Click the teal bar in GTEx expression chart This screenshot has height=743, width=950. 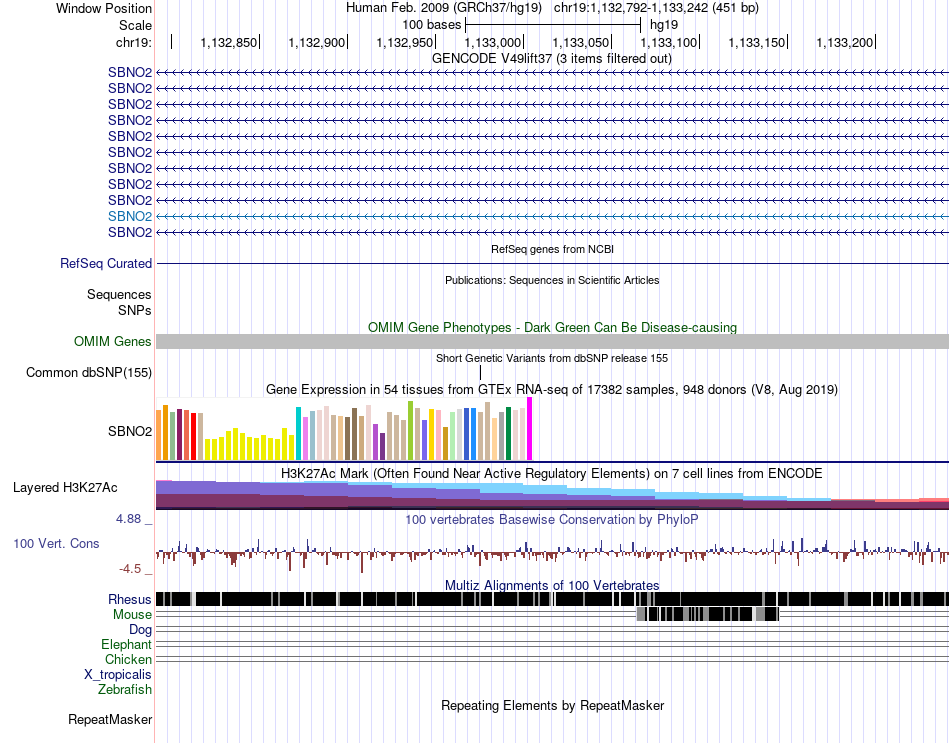(299, 434)
